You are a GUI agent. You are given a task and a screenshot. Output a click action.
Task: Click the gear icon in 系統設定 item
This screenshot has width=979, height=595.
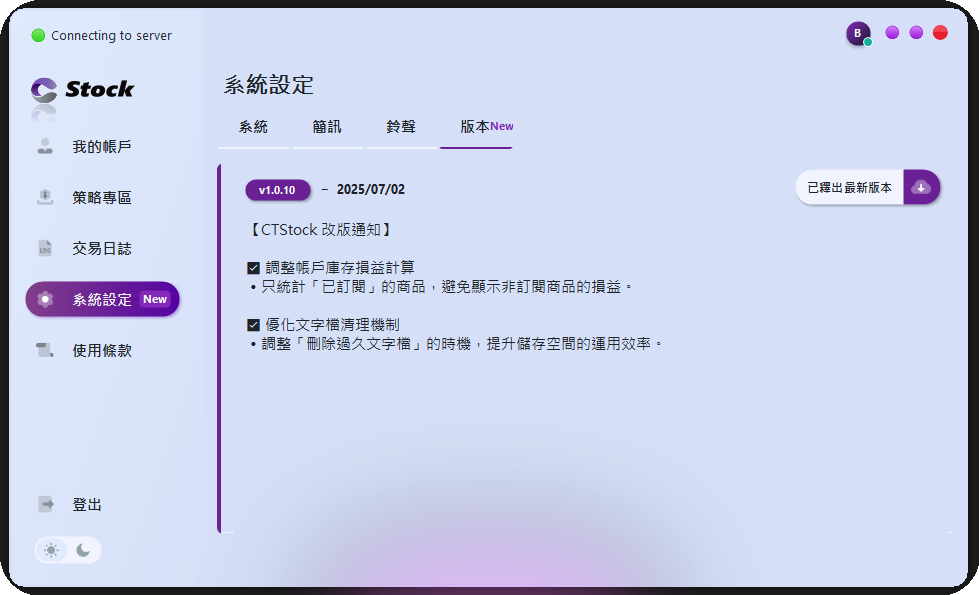point(45,299)
